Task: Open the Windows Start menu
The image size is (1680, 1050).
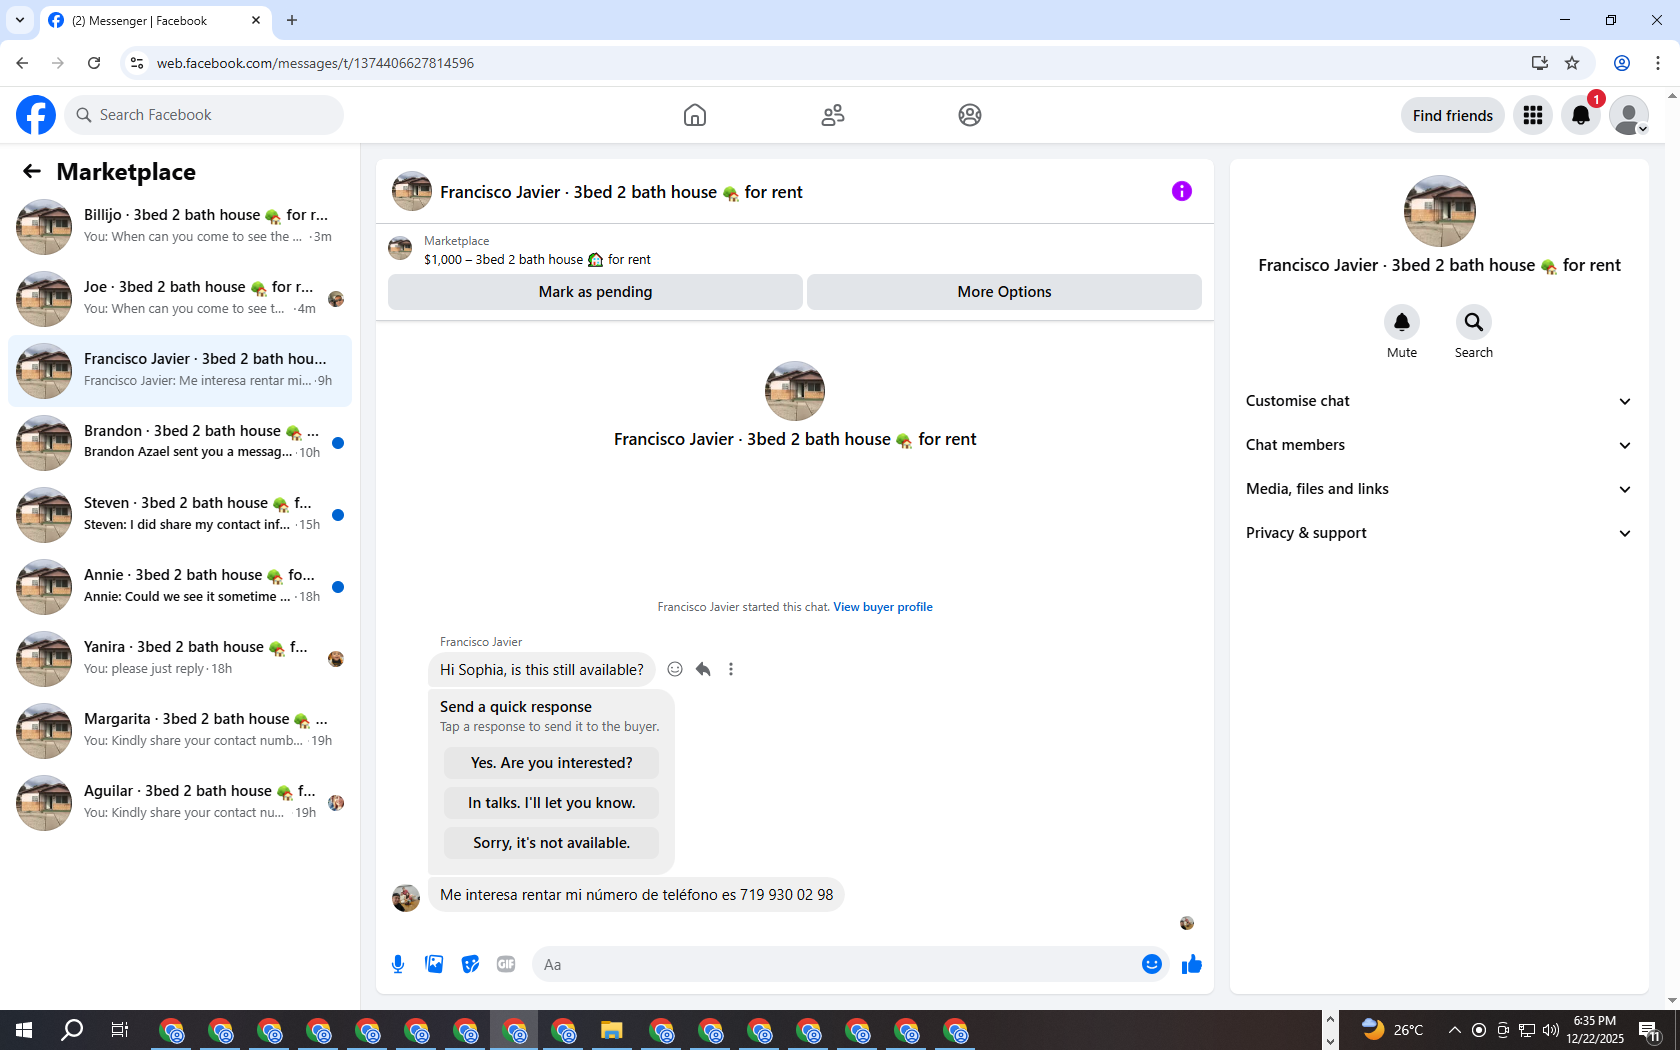Action: pos(24,1030)
